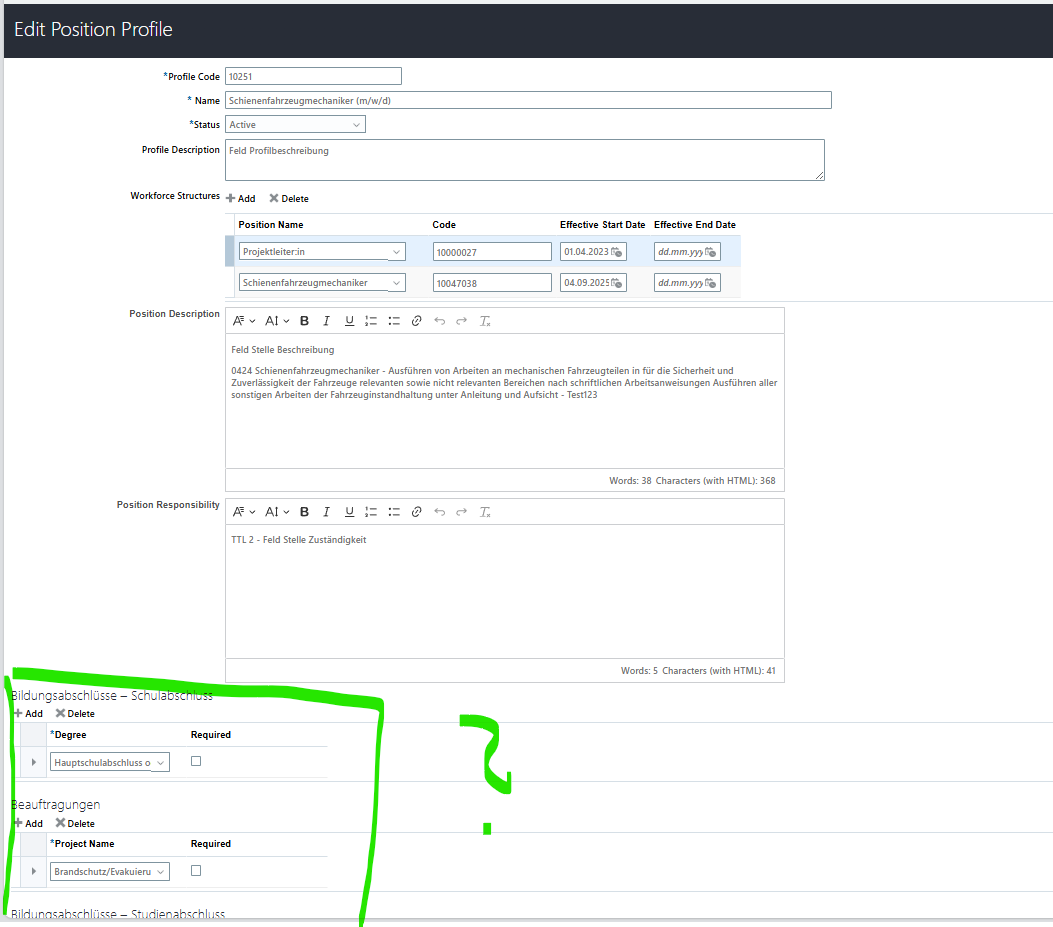Click Italic in Position Responsibility toolbar
Image resolution: width=1053 pixels, height=927 pixels.
click(x=326, y=512)
